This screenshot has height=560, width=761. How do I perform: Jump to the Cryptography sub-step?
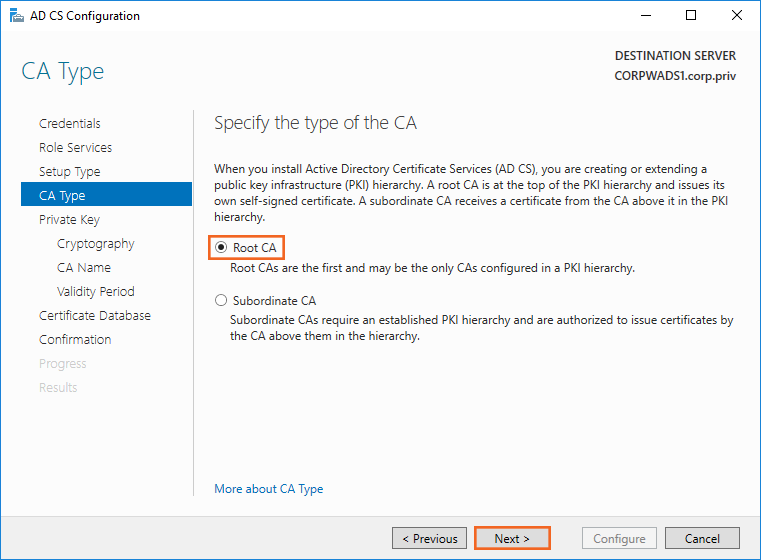click(96, 243)
